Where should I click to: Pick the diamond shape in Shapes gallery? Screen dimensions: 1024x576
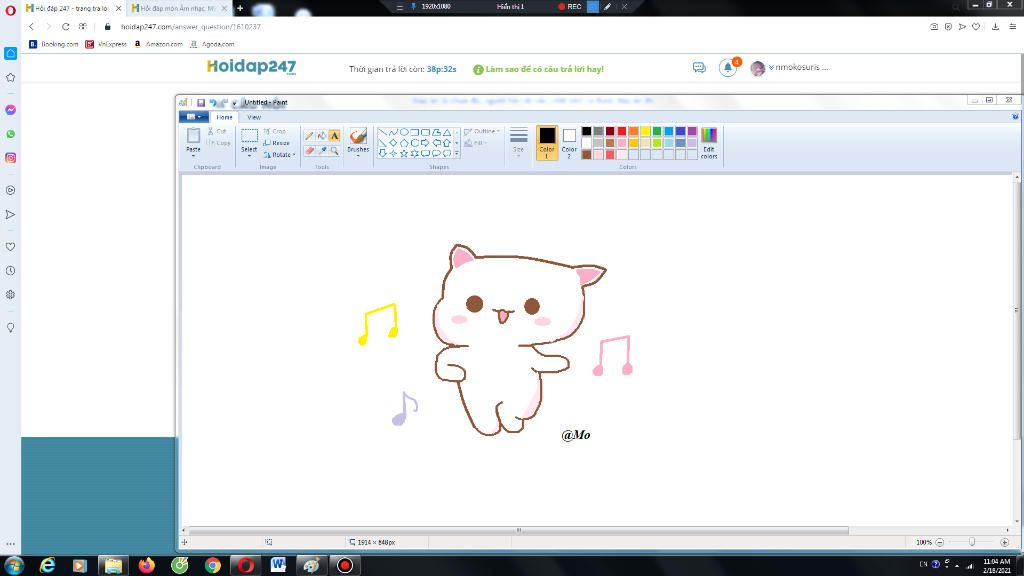[x=393, y=142]
